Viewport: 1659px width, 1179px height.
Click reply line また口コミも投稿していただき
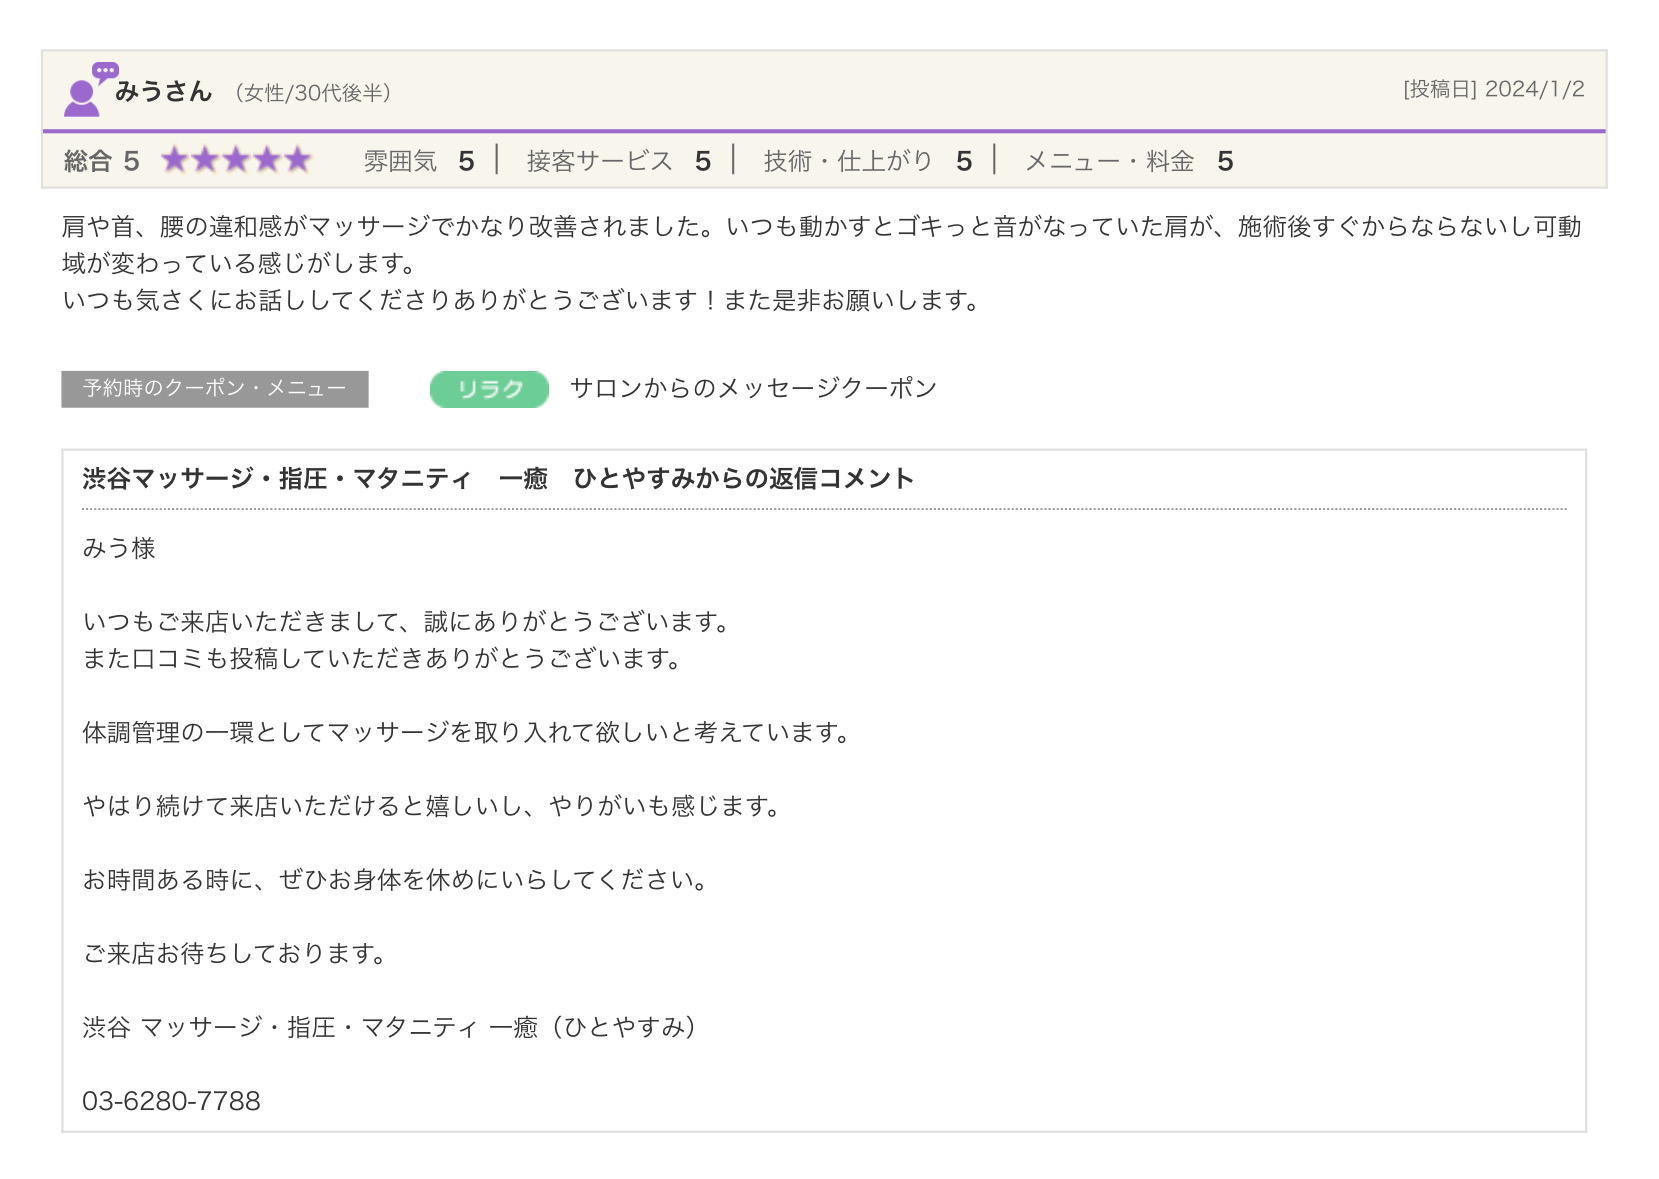(383, 659)
